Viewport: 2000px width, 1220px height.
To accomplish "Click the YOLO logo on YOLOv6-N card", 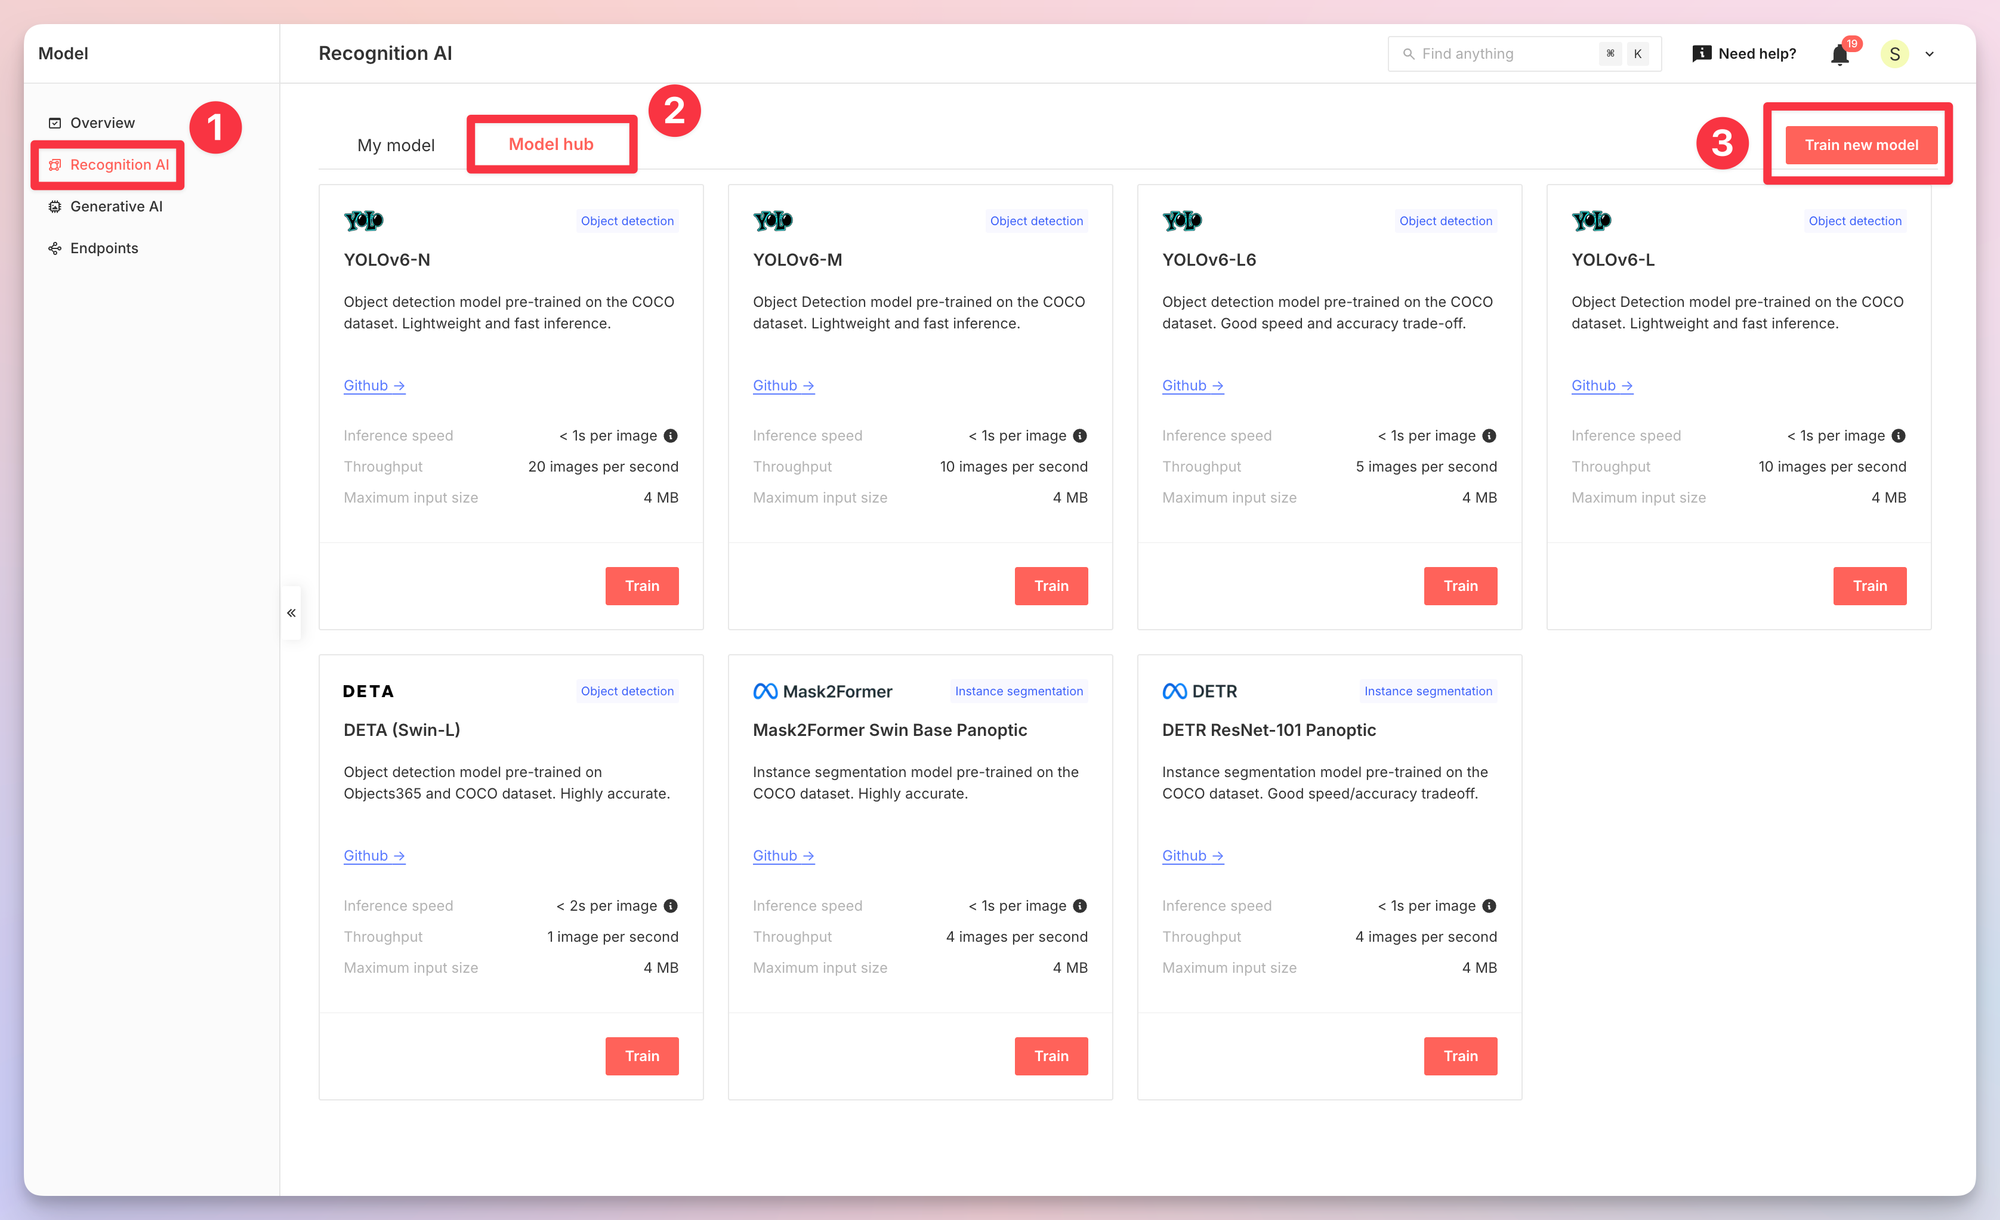I will click(364, 221).
